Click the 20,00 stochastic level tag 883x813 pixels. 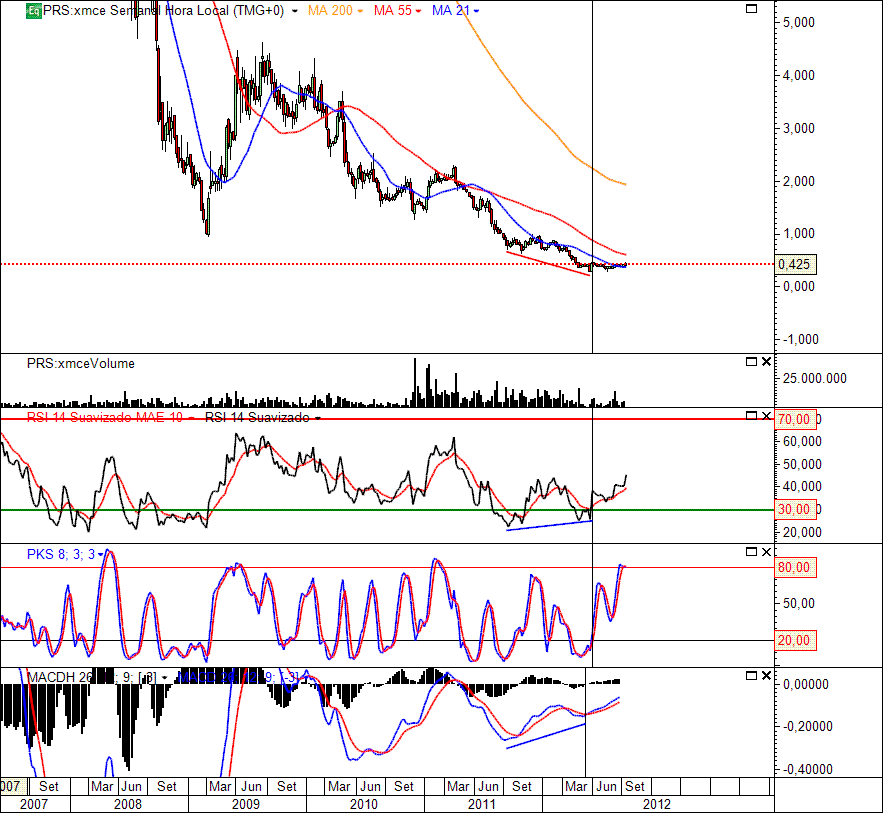(795, 641)
